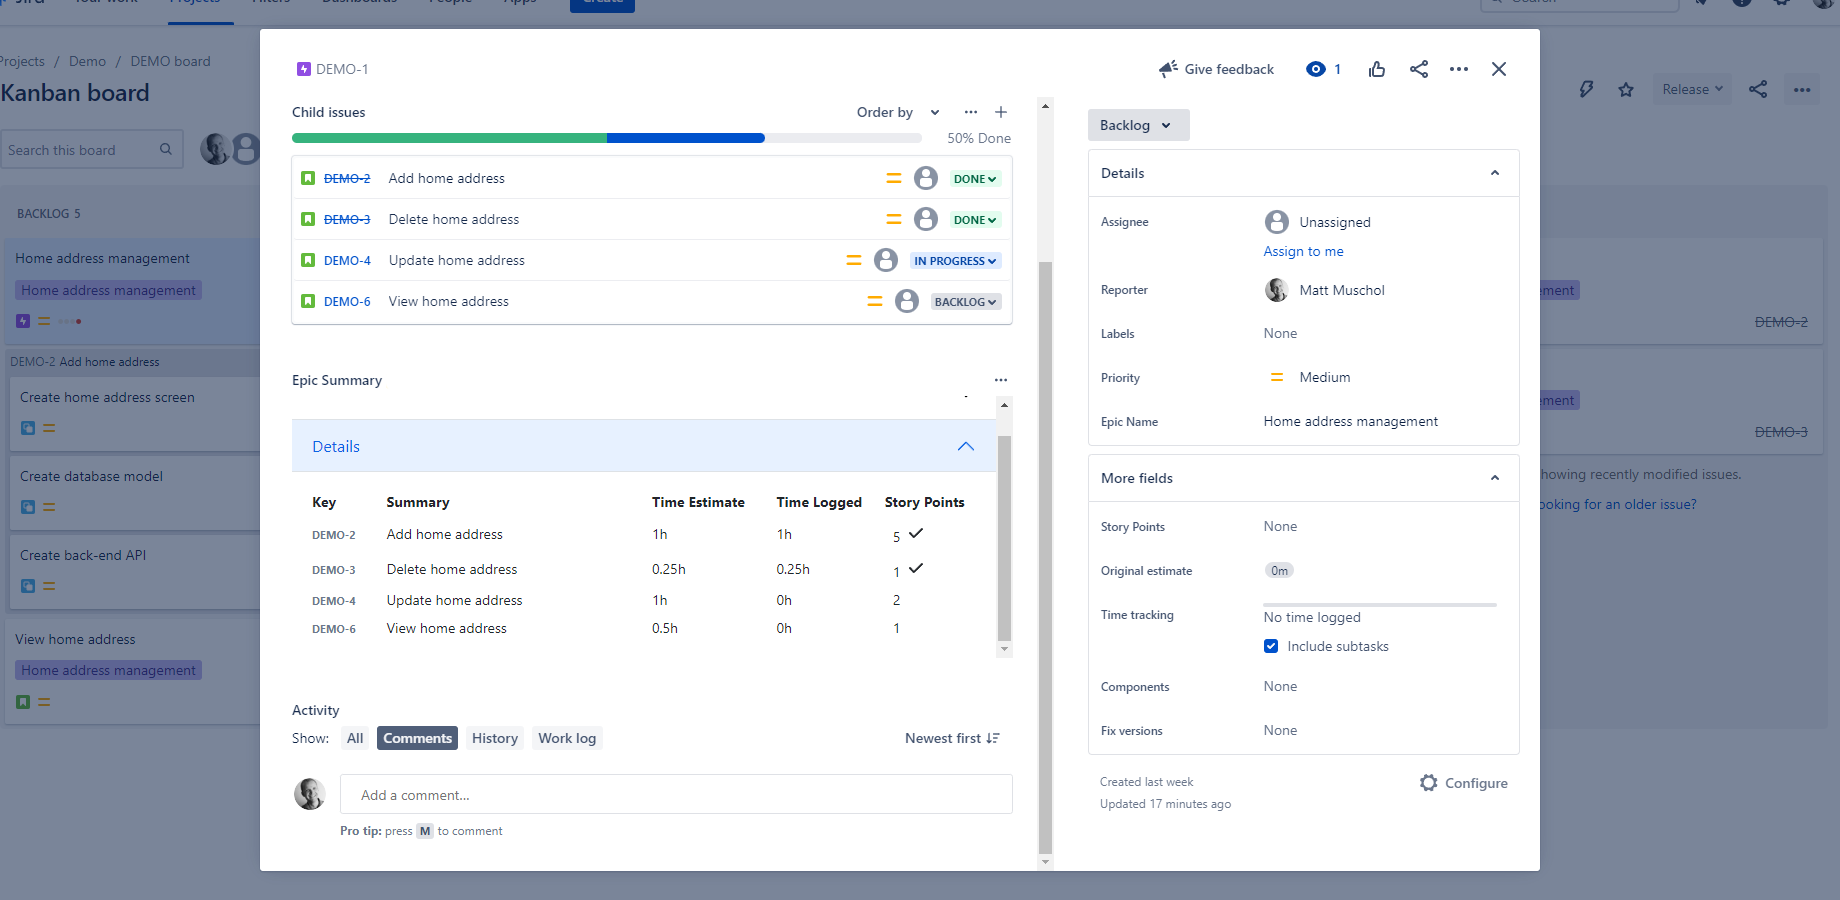The height and width of the screenshot is (900, 1840).
Task: Change DONE status of Delete home address
Action: pyautogui.click(x=975, y=220)
